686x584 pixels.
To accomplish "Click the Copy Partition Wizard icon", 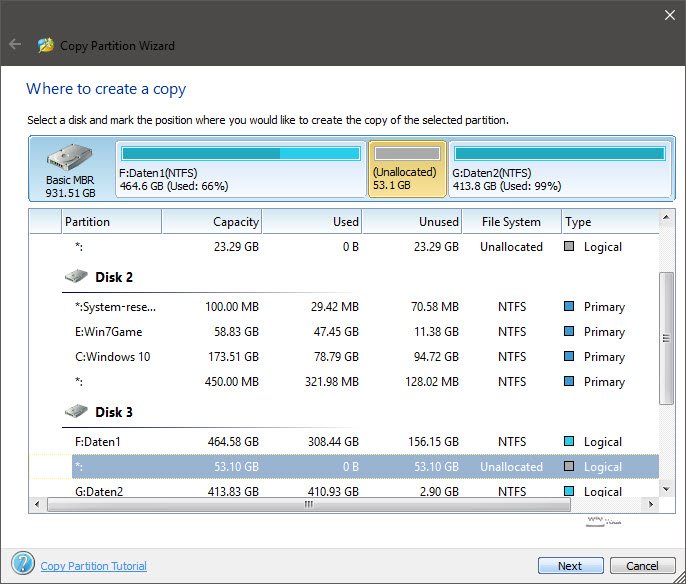I will pyautogui.click(x=45, y=45).
